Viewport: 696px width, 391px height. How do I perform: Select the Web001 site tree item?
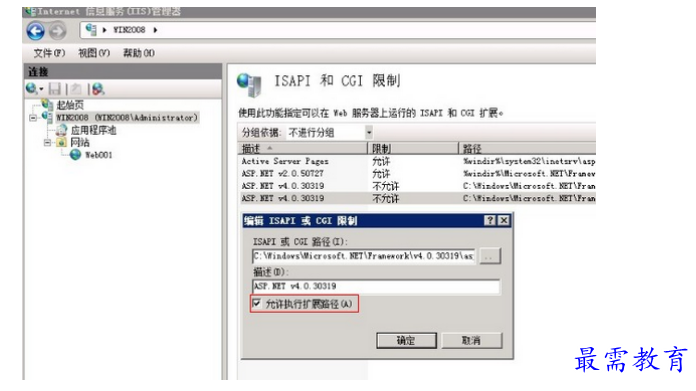[99, 155]
